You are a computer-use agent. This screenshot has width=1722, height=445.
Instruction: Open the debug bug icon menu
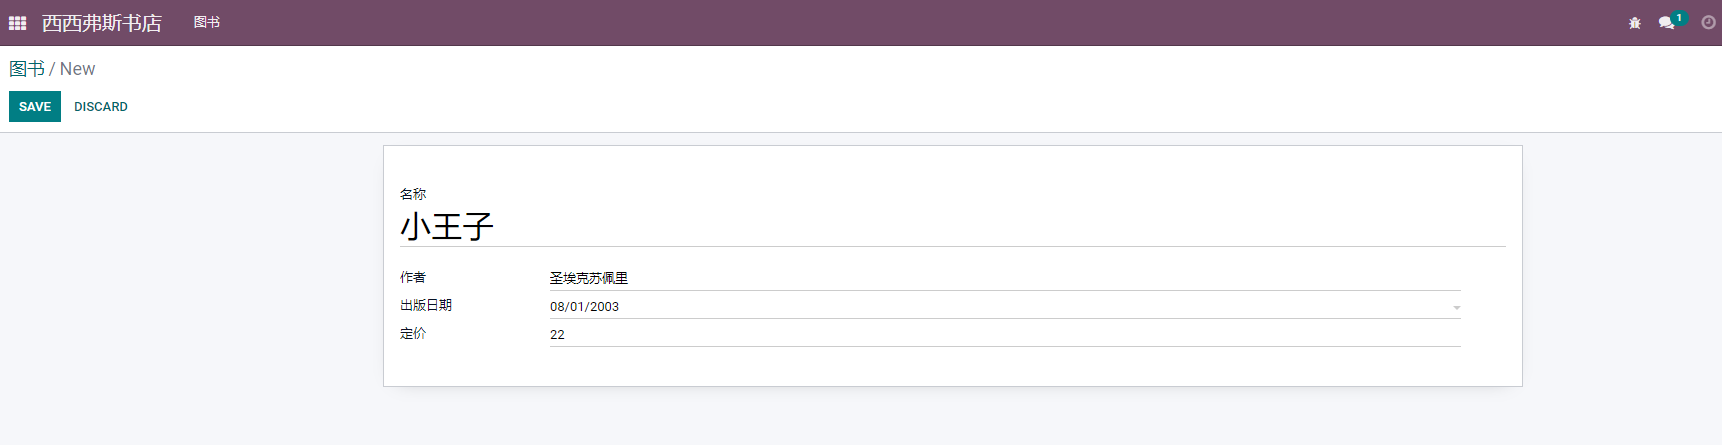coord(1635,23)
